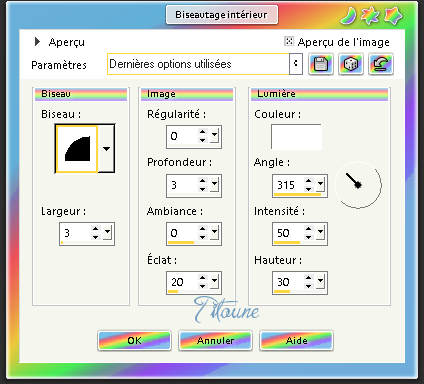Open the Biseau shape dropdown arrow

106,149
